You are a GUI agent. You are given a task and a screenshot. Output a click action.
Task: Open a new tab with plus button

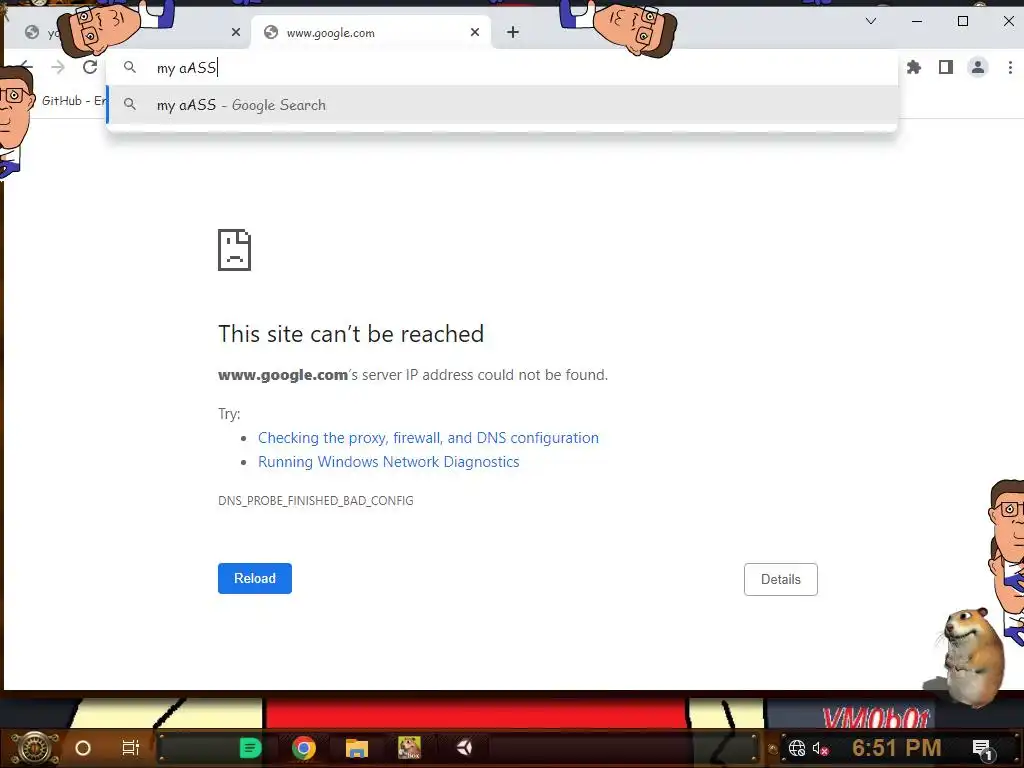click(513, 32)
